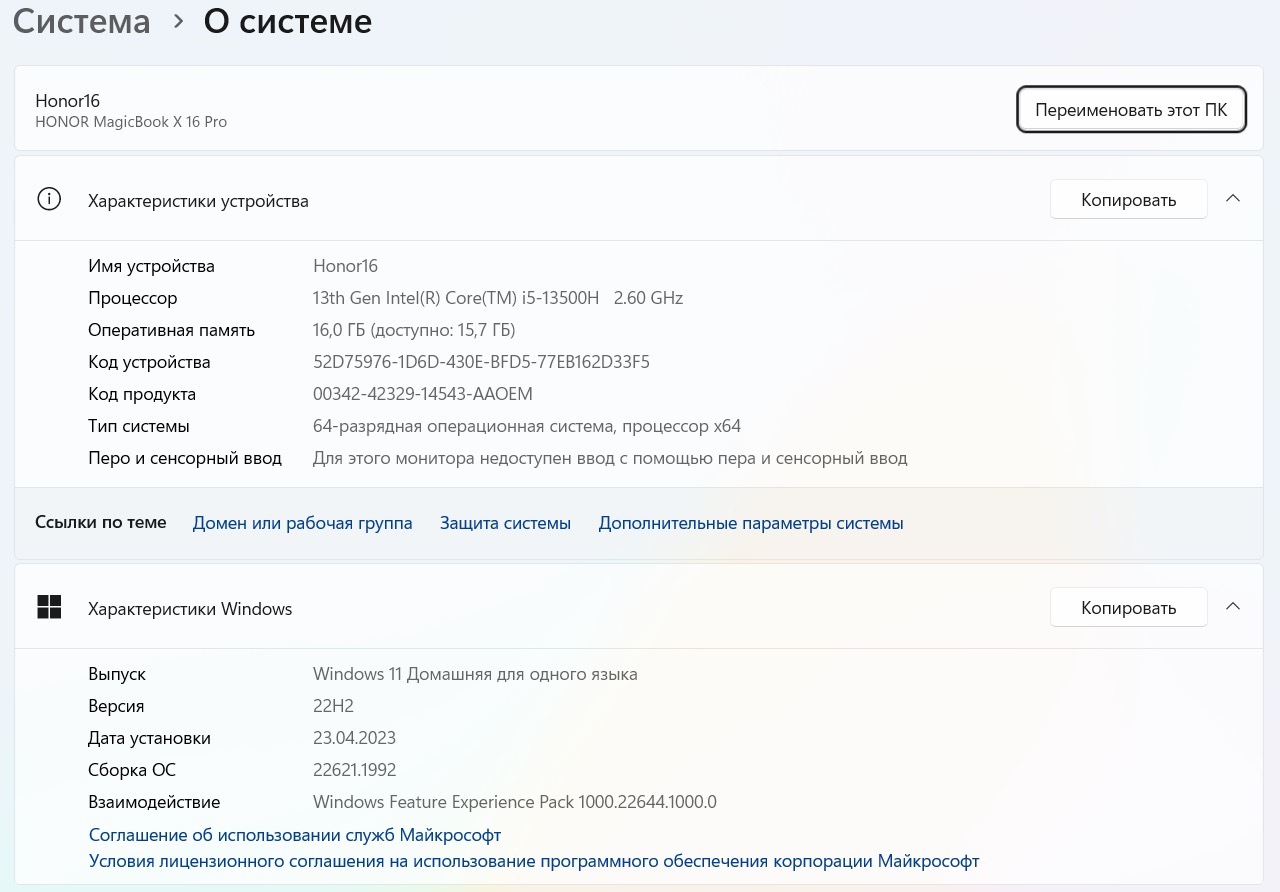The height and width of the screenshot is (892, 1280).
Task: Click the Windows logo icon
Action: pyautogui.click(x=48, y=607)
